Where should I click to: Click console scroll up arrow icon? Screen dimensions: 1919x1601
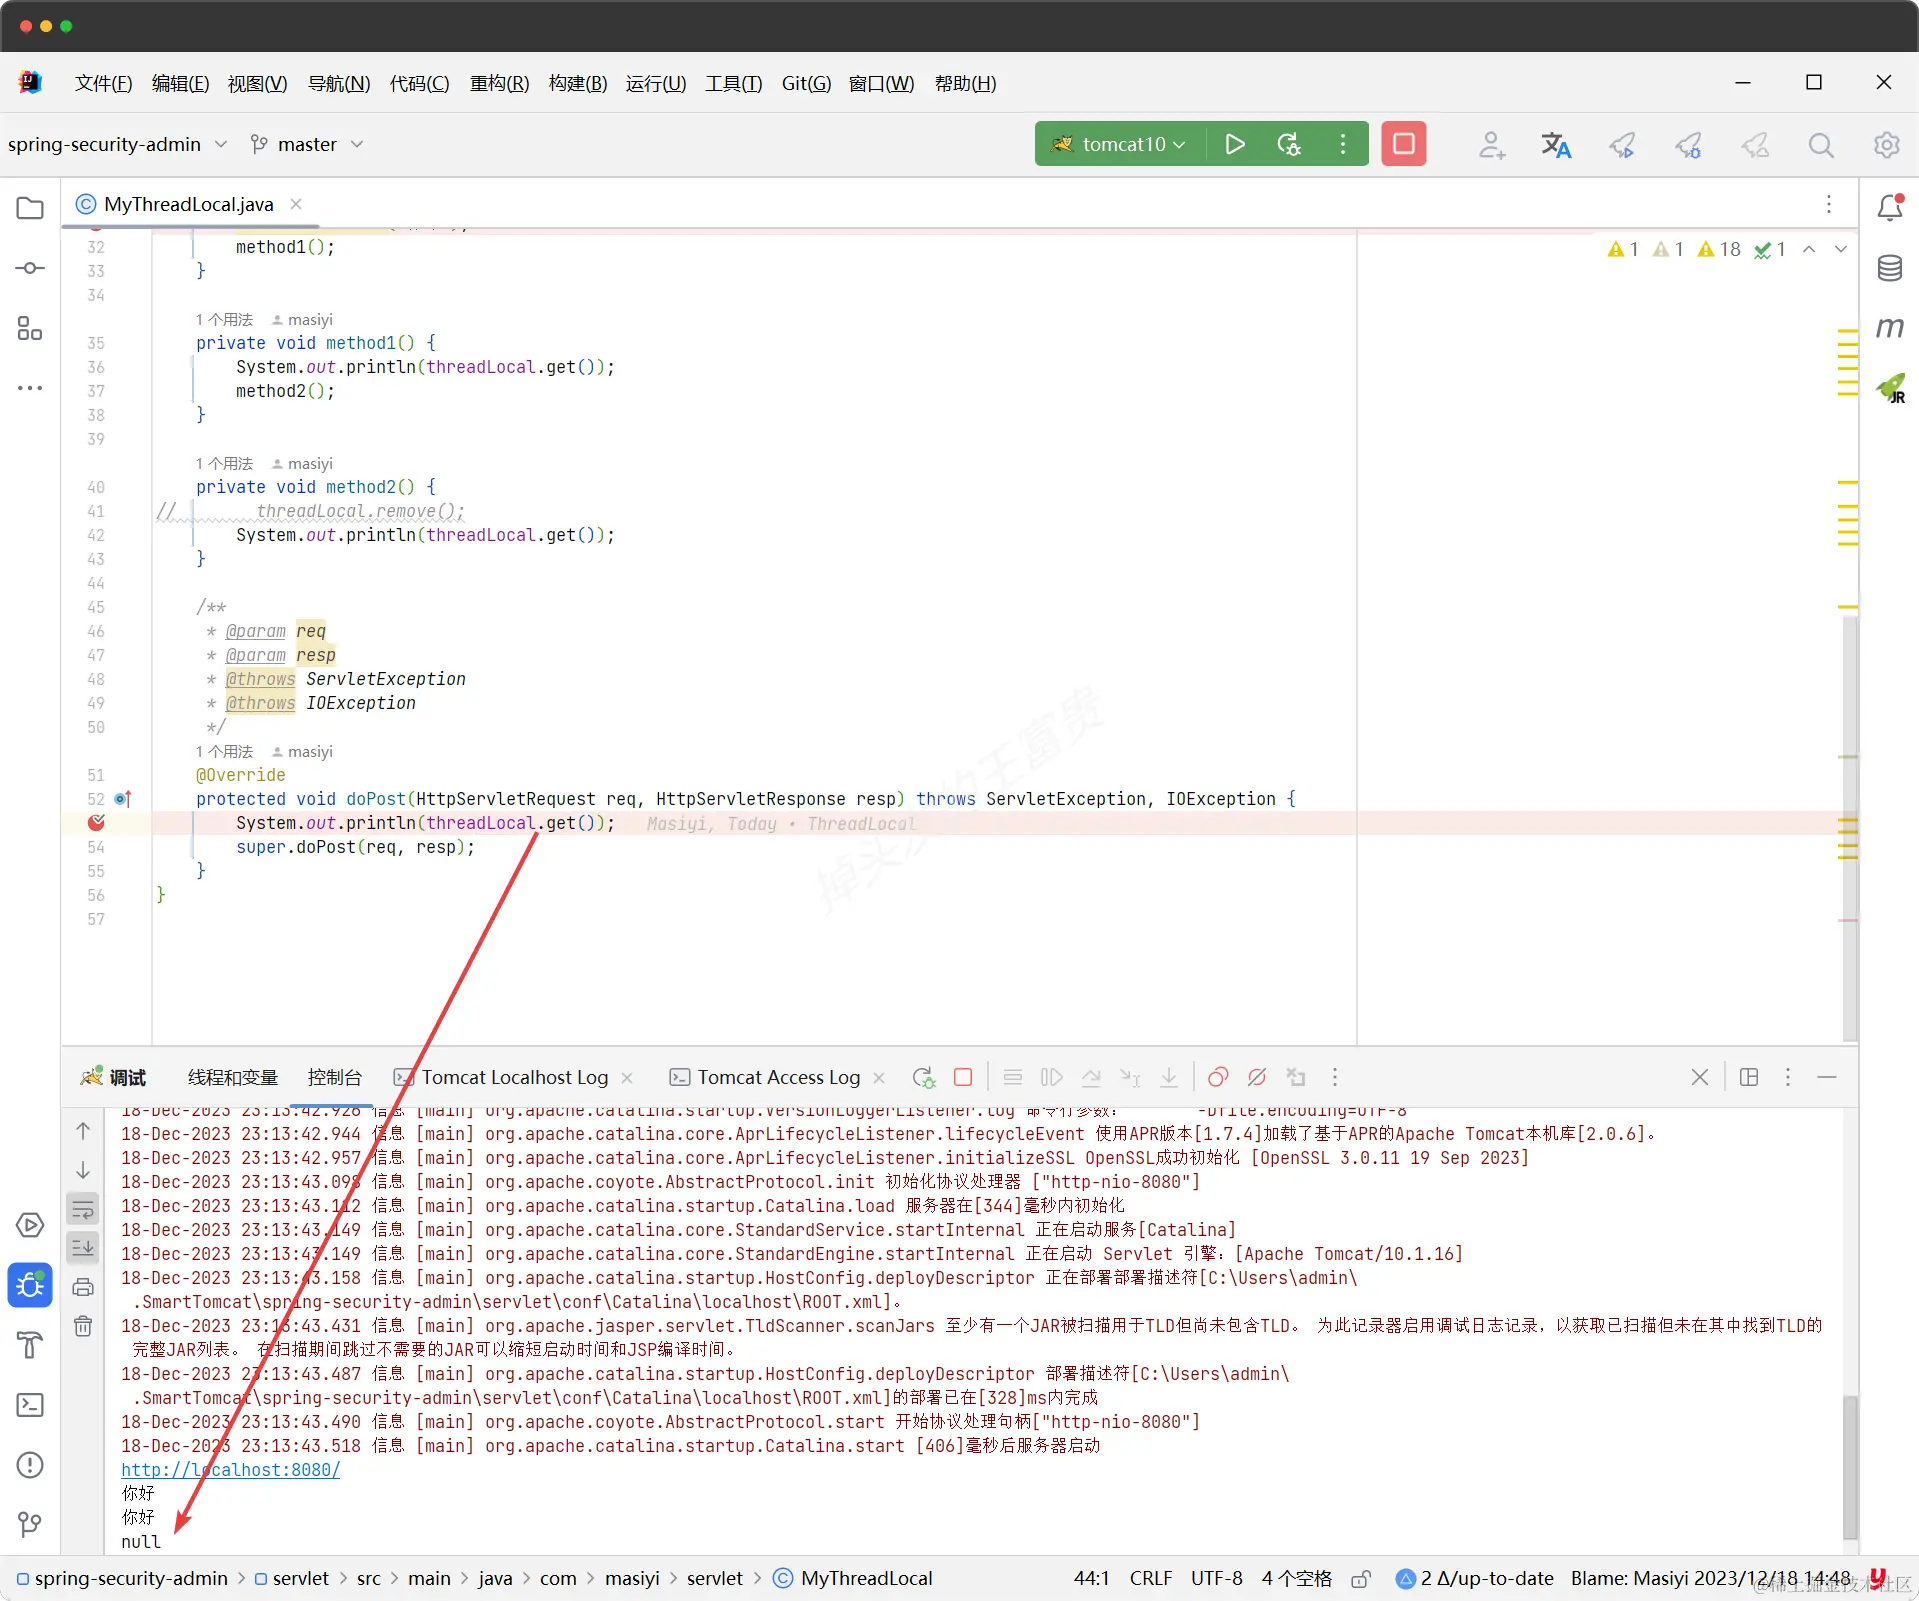click(x=83, y=1131)
